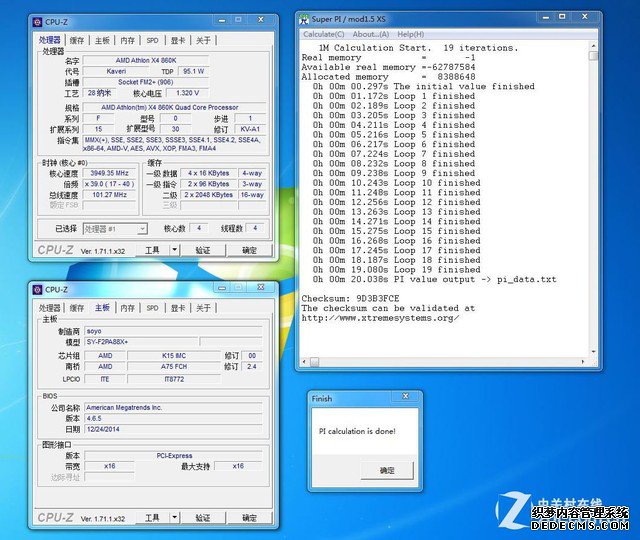Open 显卡 tab in bottom CPU-Z window

[x=178, y=308]
